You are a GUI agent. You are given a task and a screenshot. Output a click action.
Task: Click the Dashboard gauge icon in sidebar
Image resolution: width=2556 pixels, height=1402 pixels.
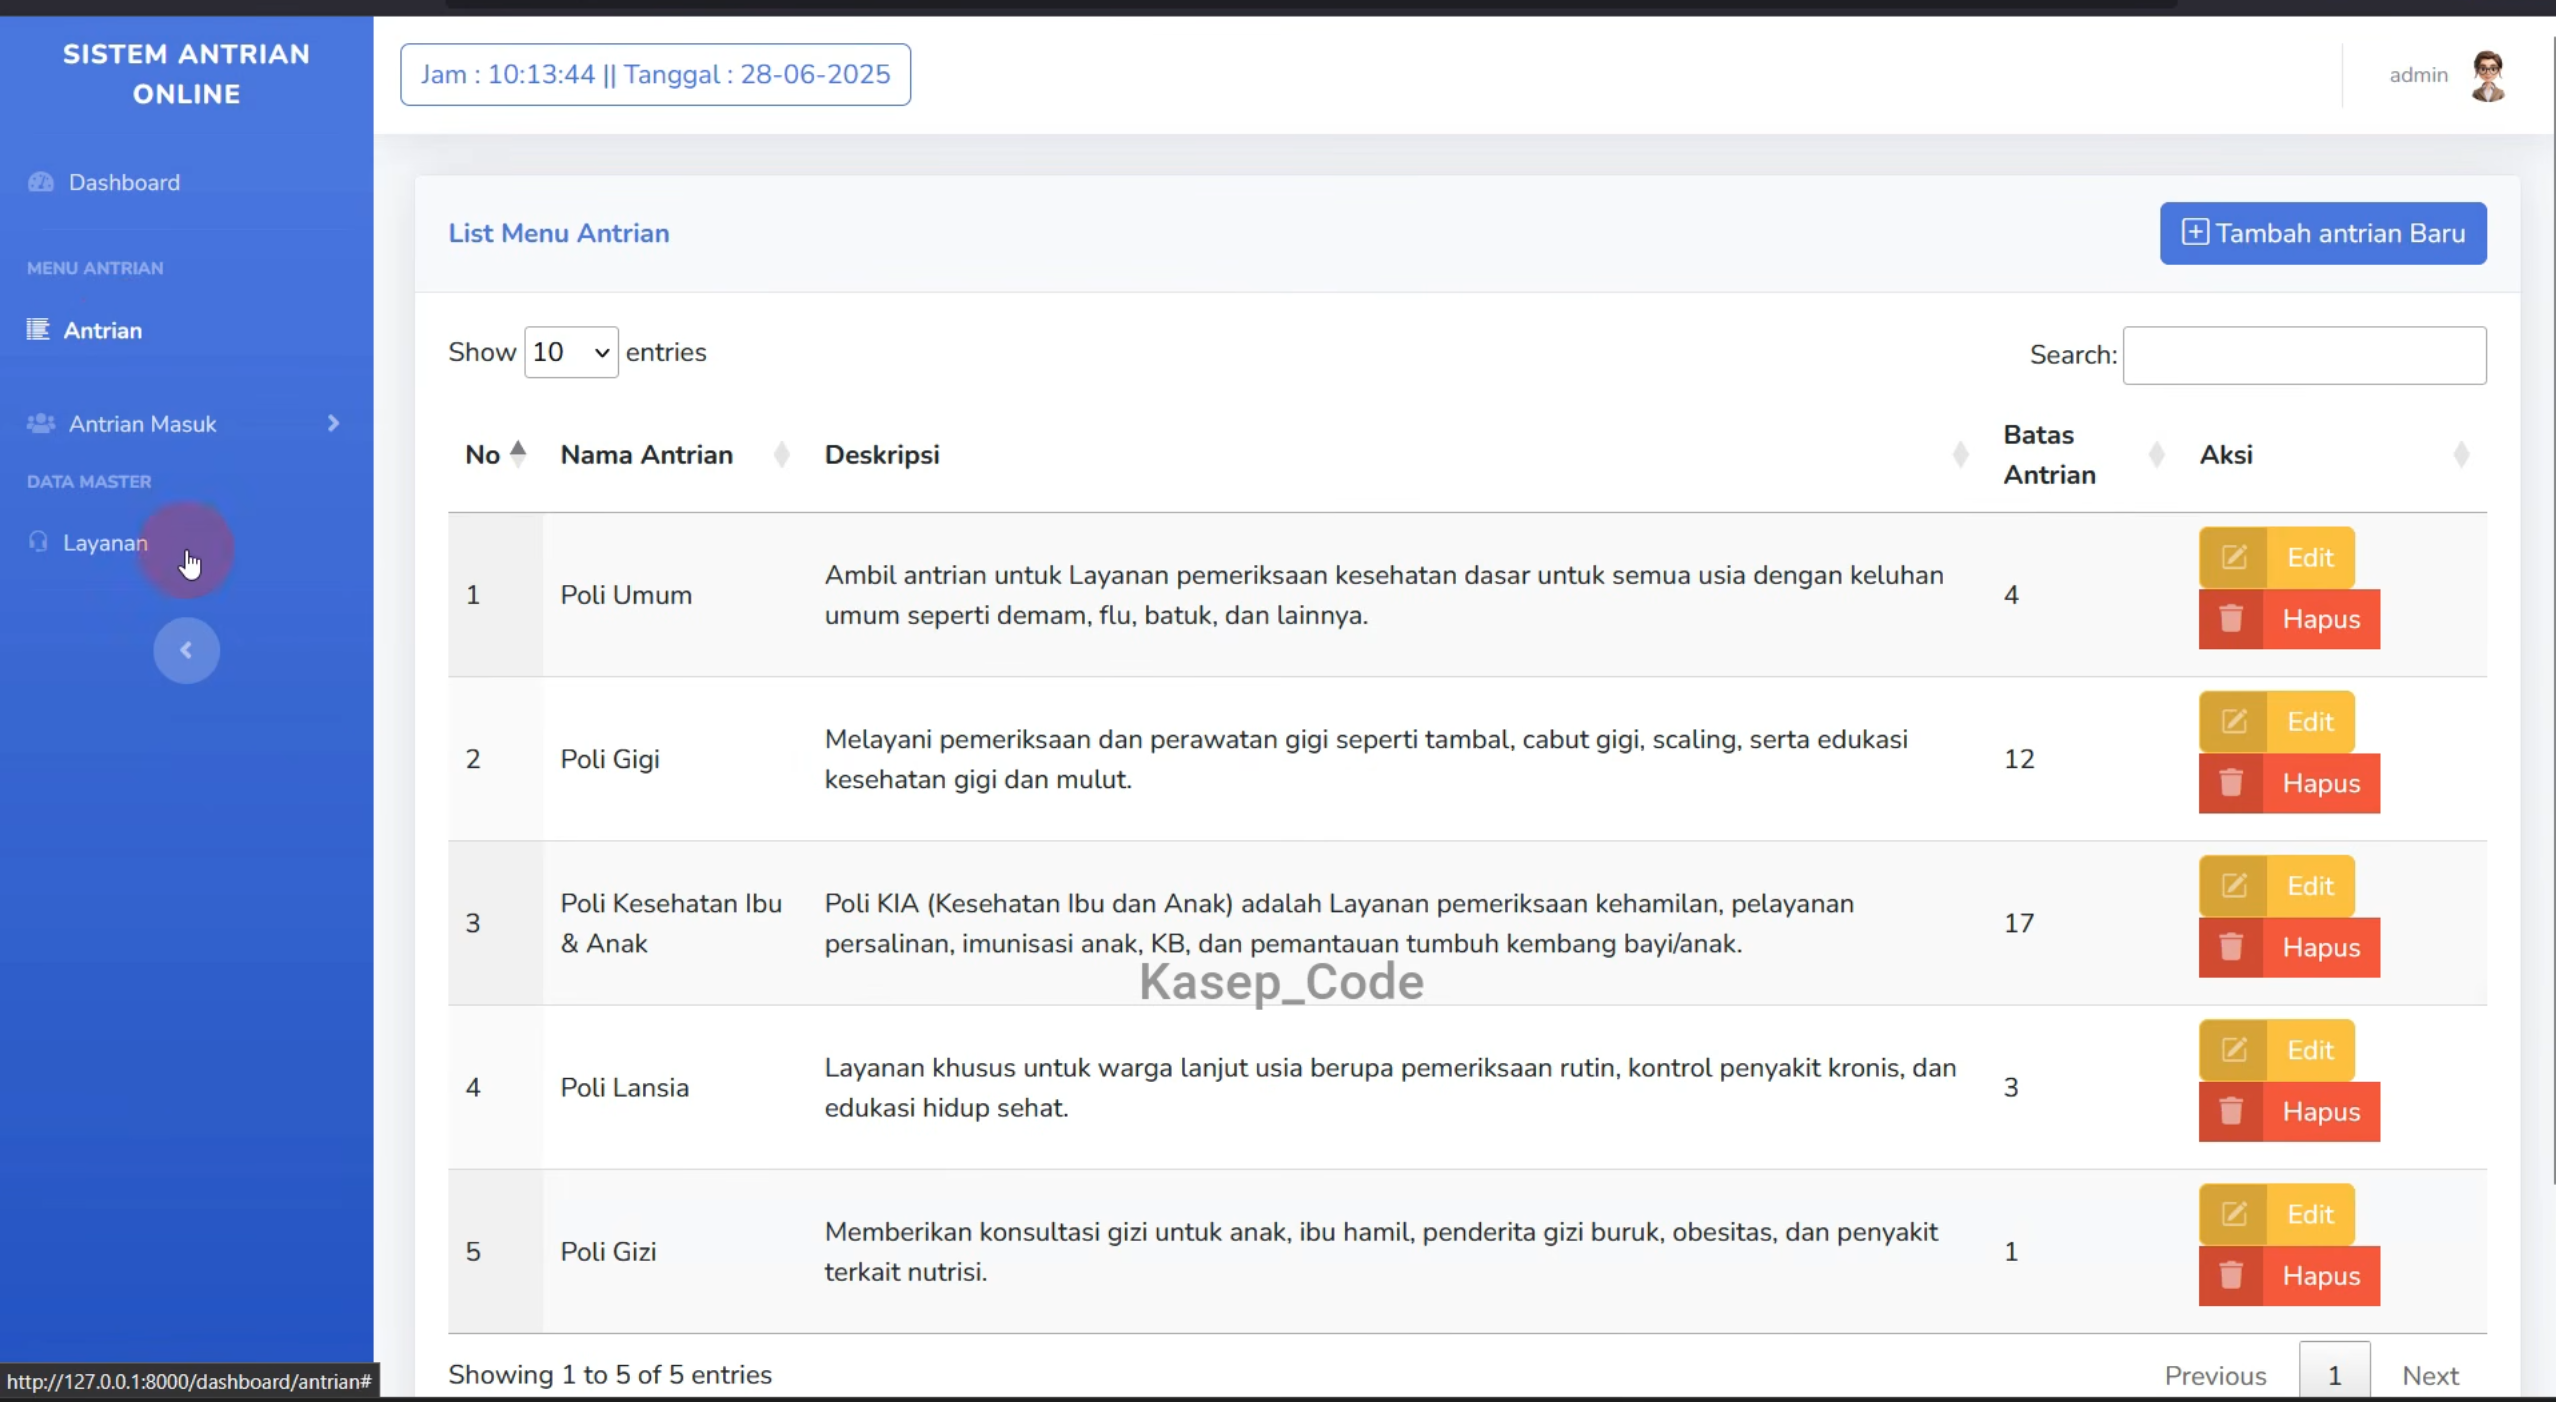pyautogui.click(x=41, y=182)
